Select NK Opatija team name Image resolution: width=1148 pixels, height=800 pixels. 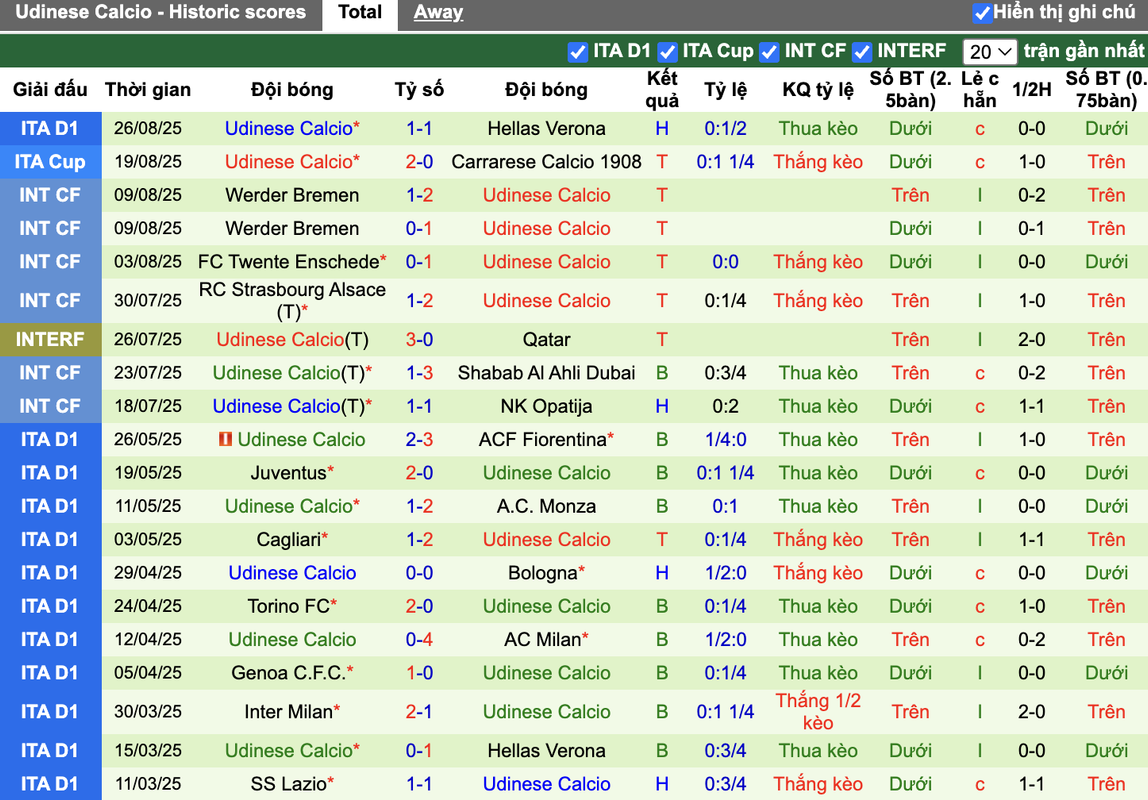(546, 406)
